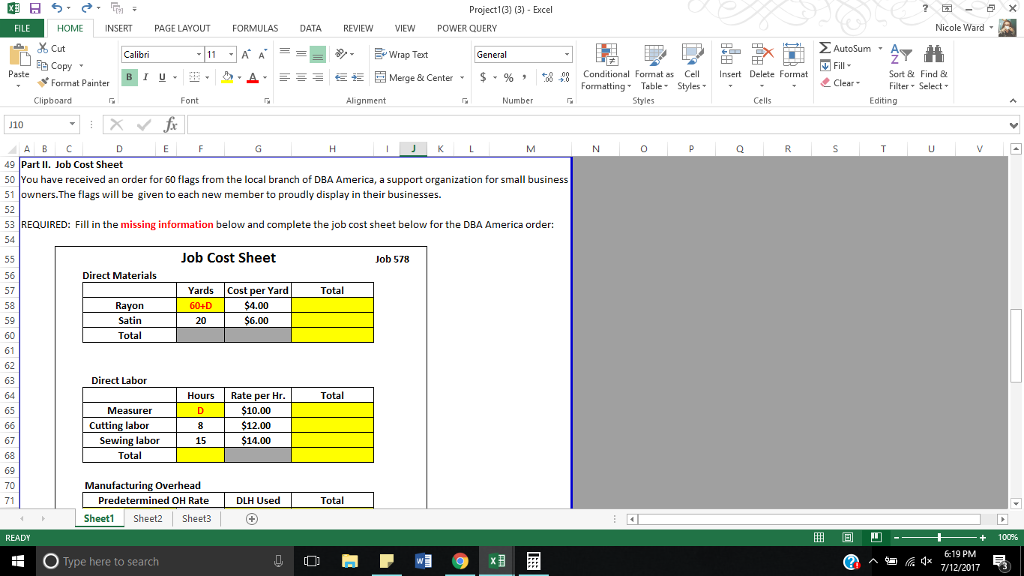Switch to the POWER QUERY ribbon tab
This screenshot has height=576, width=1024.
tap(466, 28)
